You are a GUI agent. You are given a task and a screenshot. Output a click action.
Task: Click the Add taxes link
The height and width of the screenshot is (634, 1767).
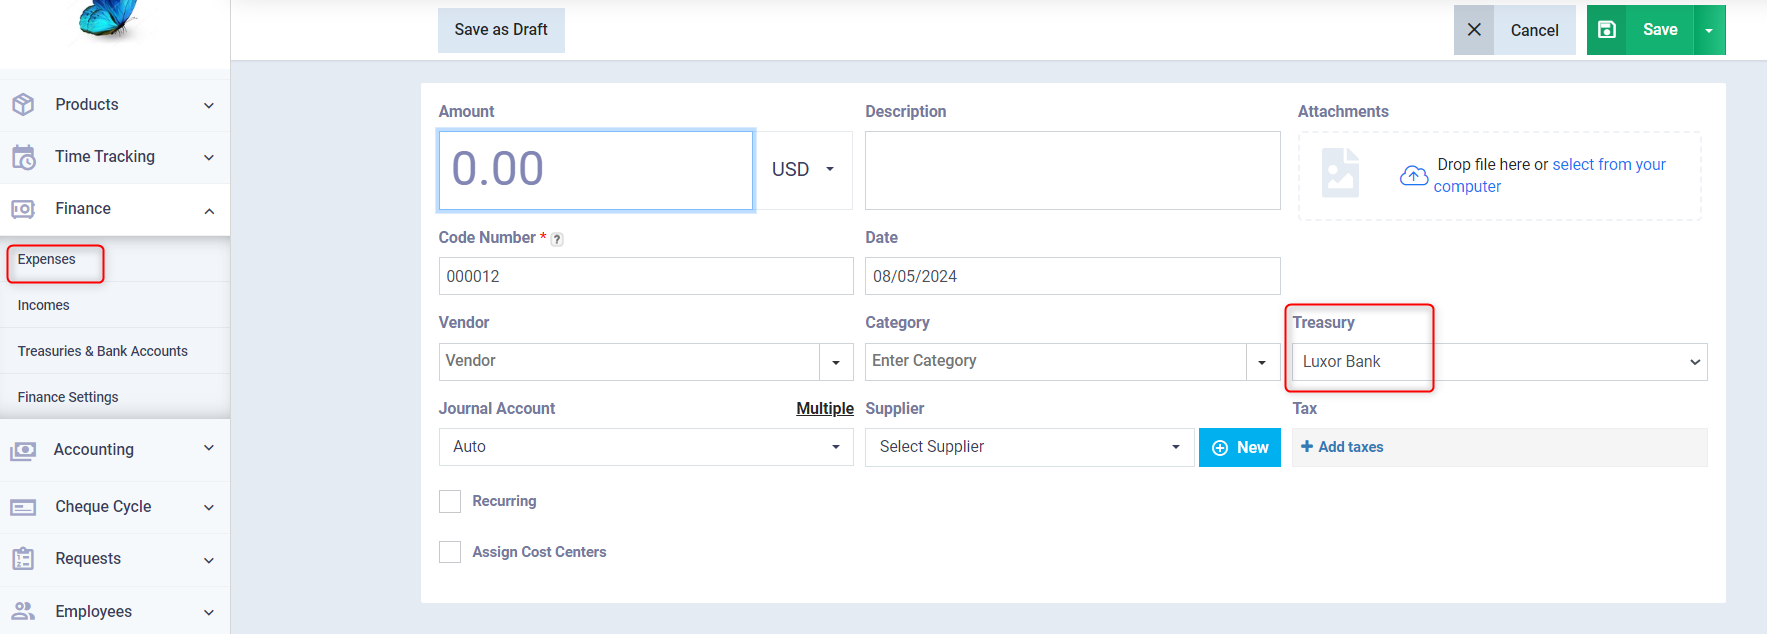[x=1342, y=447]
